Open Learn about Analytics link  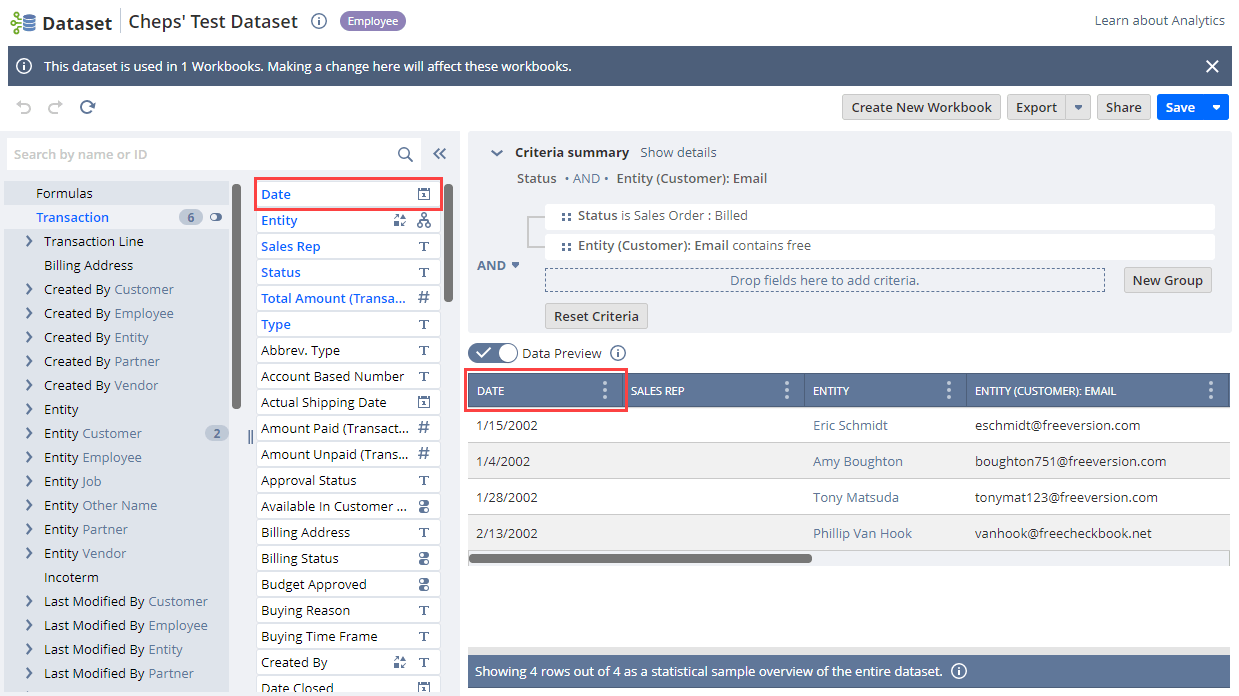click(1159, 20)
